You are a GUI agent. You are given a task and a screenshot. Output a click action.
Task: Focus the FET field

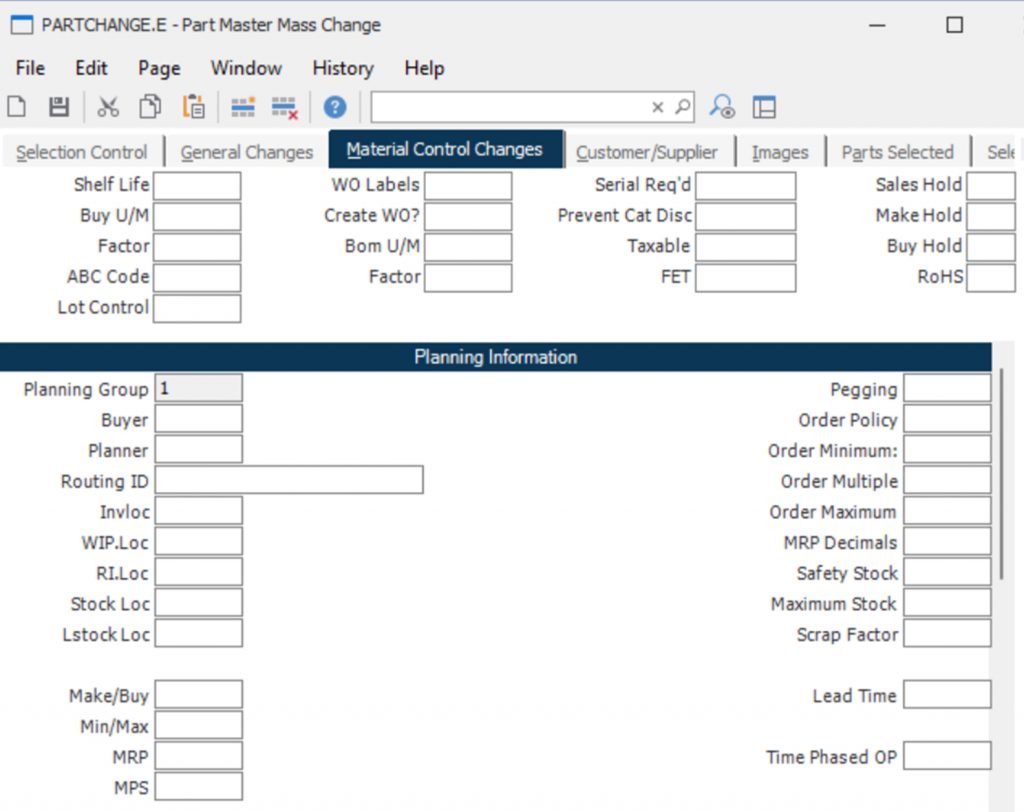pos(746,278)
